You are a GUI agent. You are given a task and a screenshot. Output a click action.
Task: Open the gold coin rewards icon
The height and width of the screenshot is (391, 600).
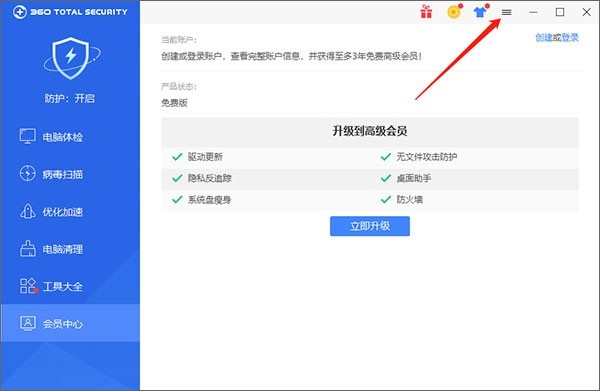454,12
